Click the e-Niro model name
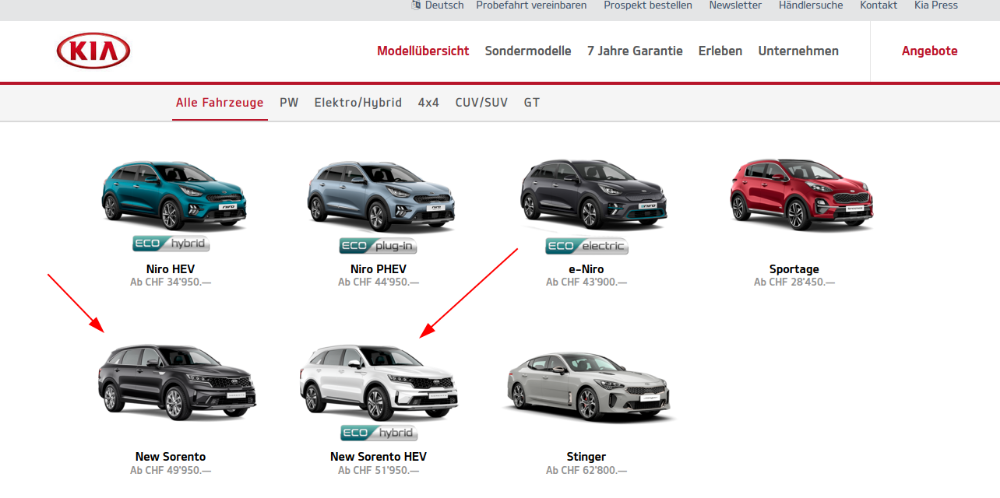Viewport: 1000px width, 498px height. pos(586,269)
